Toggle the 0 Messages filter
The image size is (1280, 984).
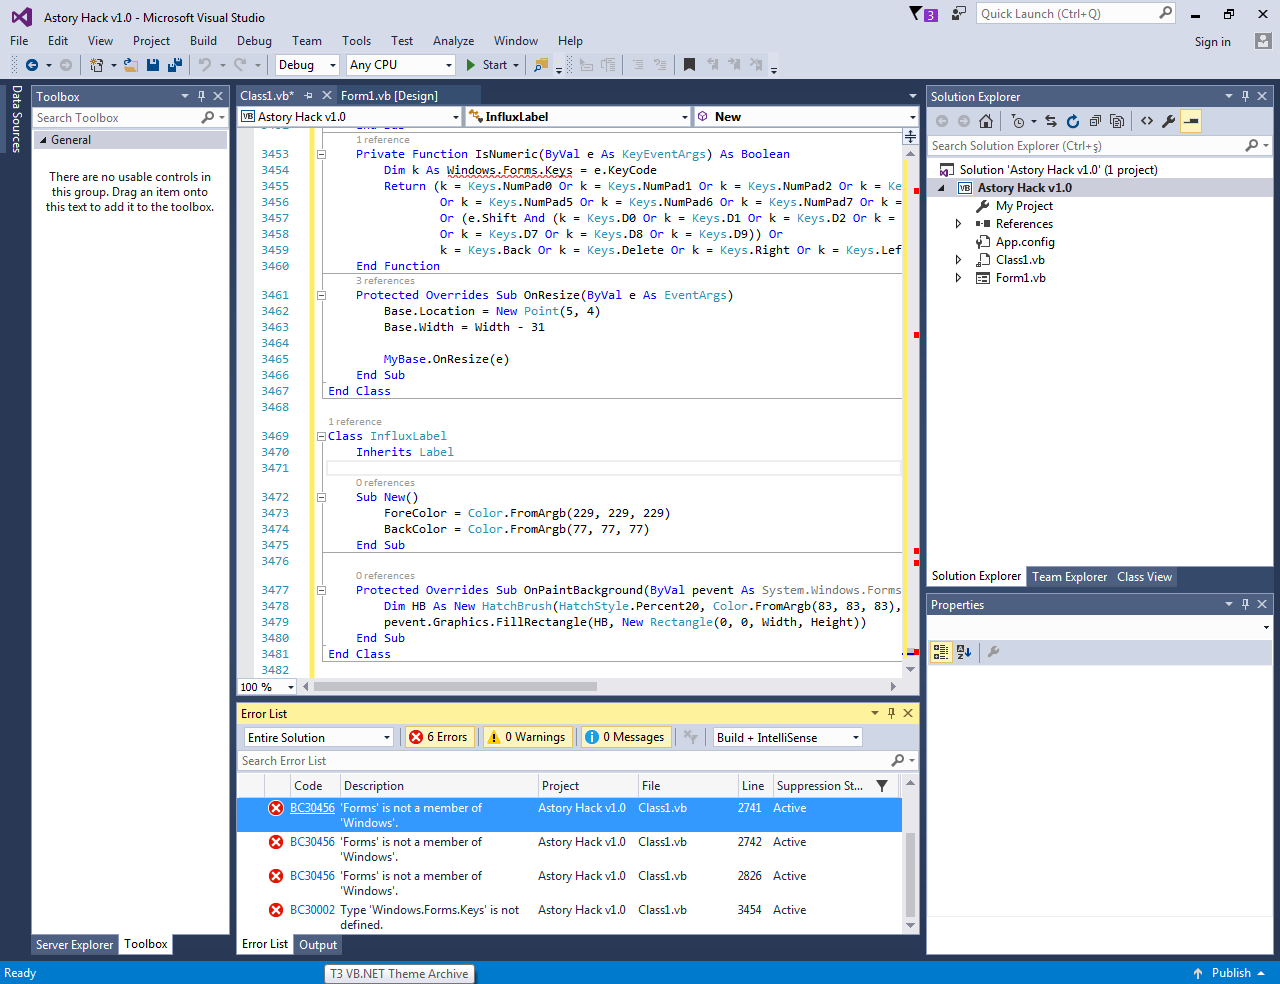[626, 737]
